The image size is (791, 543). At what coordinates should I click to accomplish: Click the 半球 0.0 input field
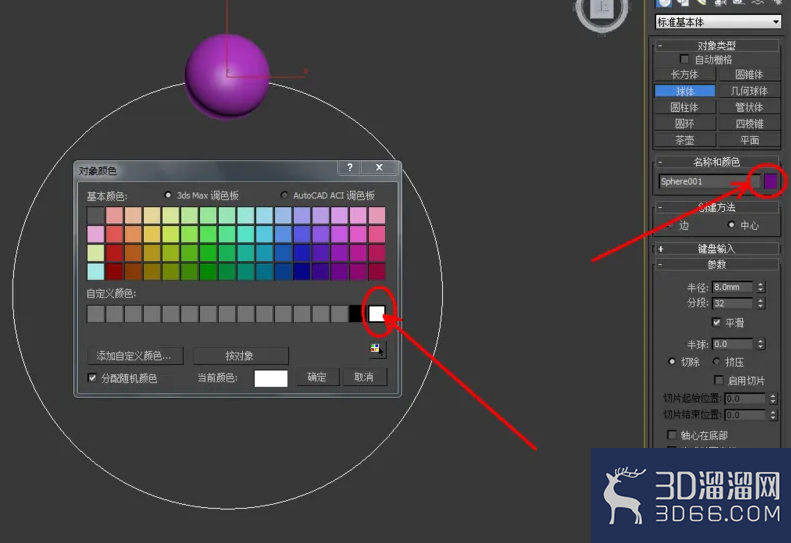733,344
